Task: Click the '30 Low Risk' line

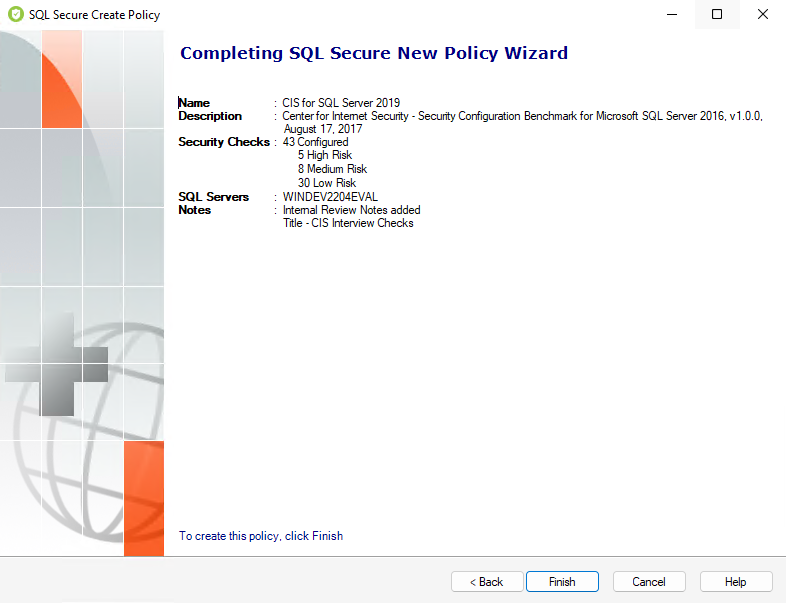Action: (x=327, y=183)
